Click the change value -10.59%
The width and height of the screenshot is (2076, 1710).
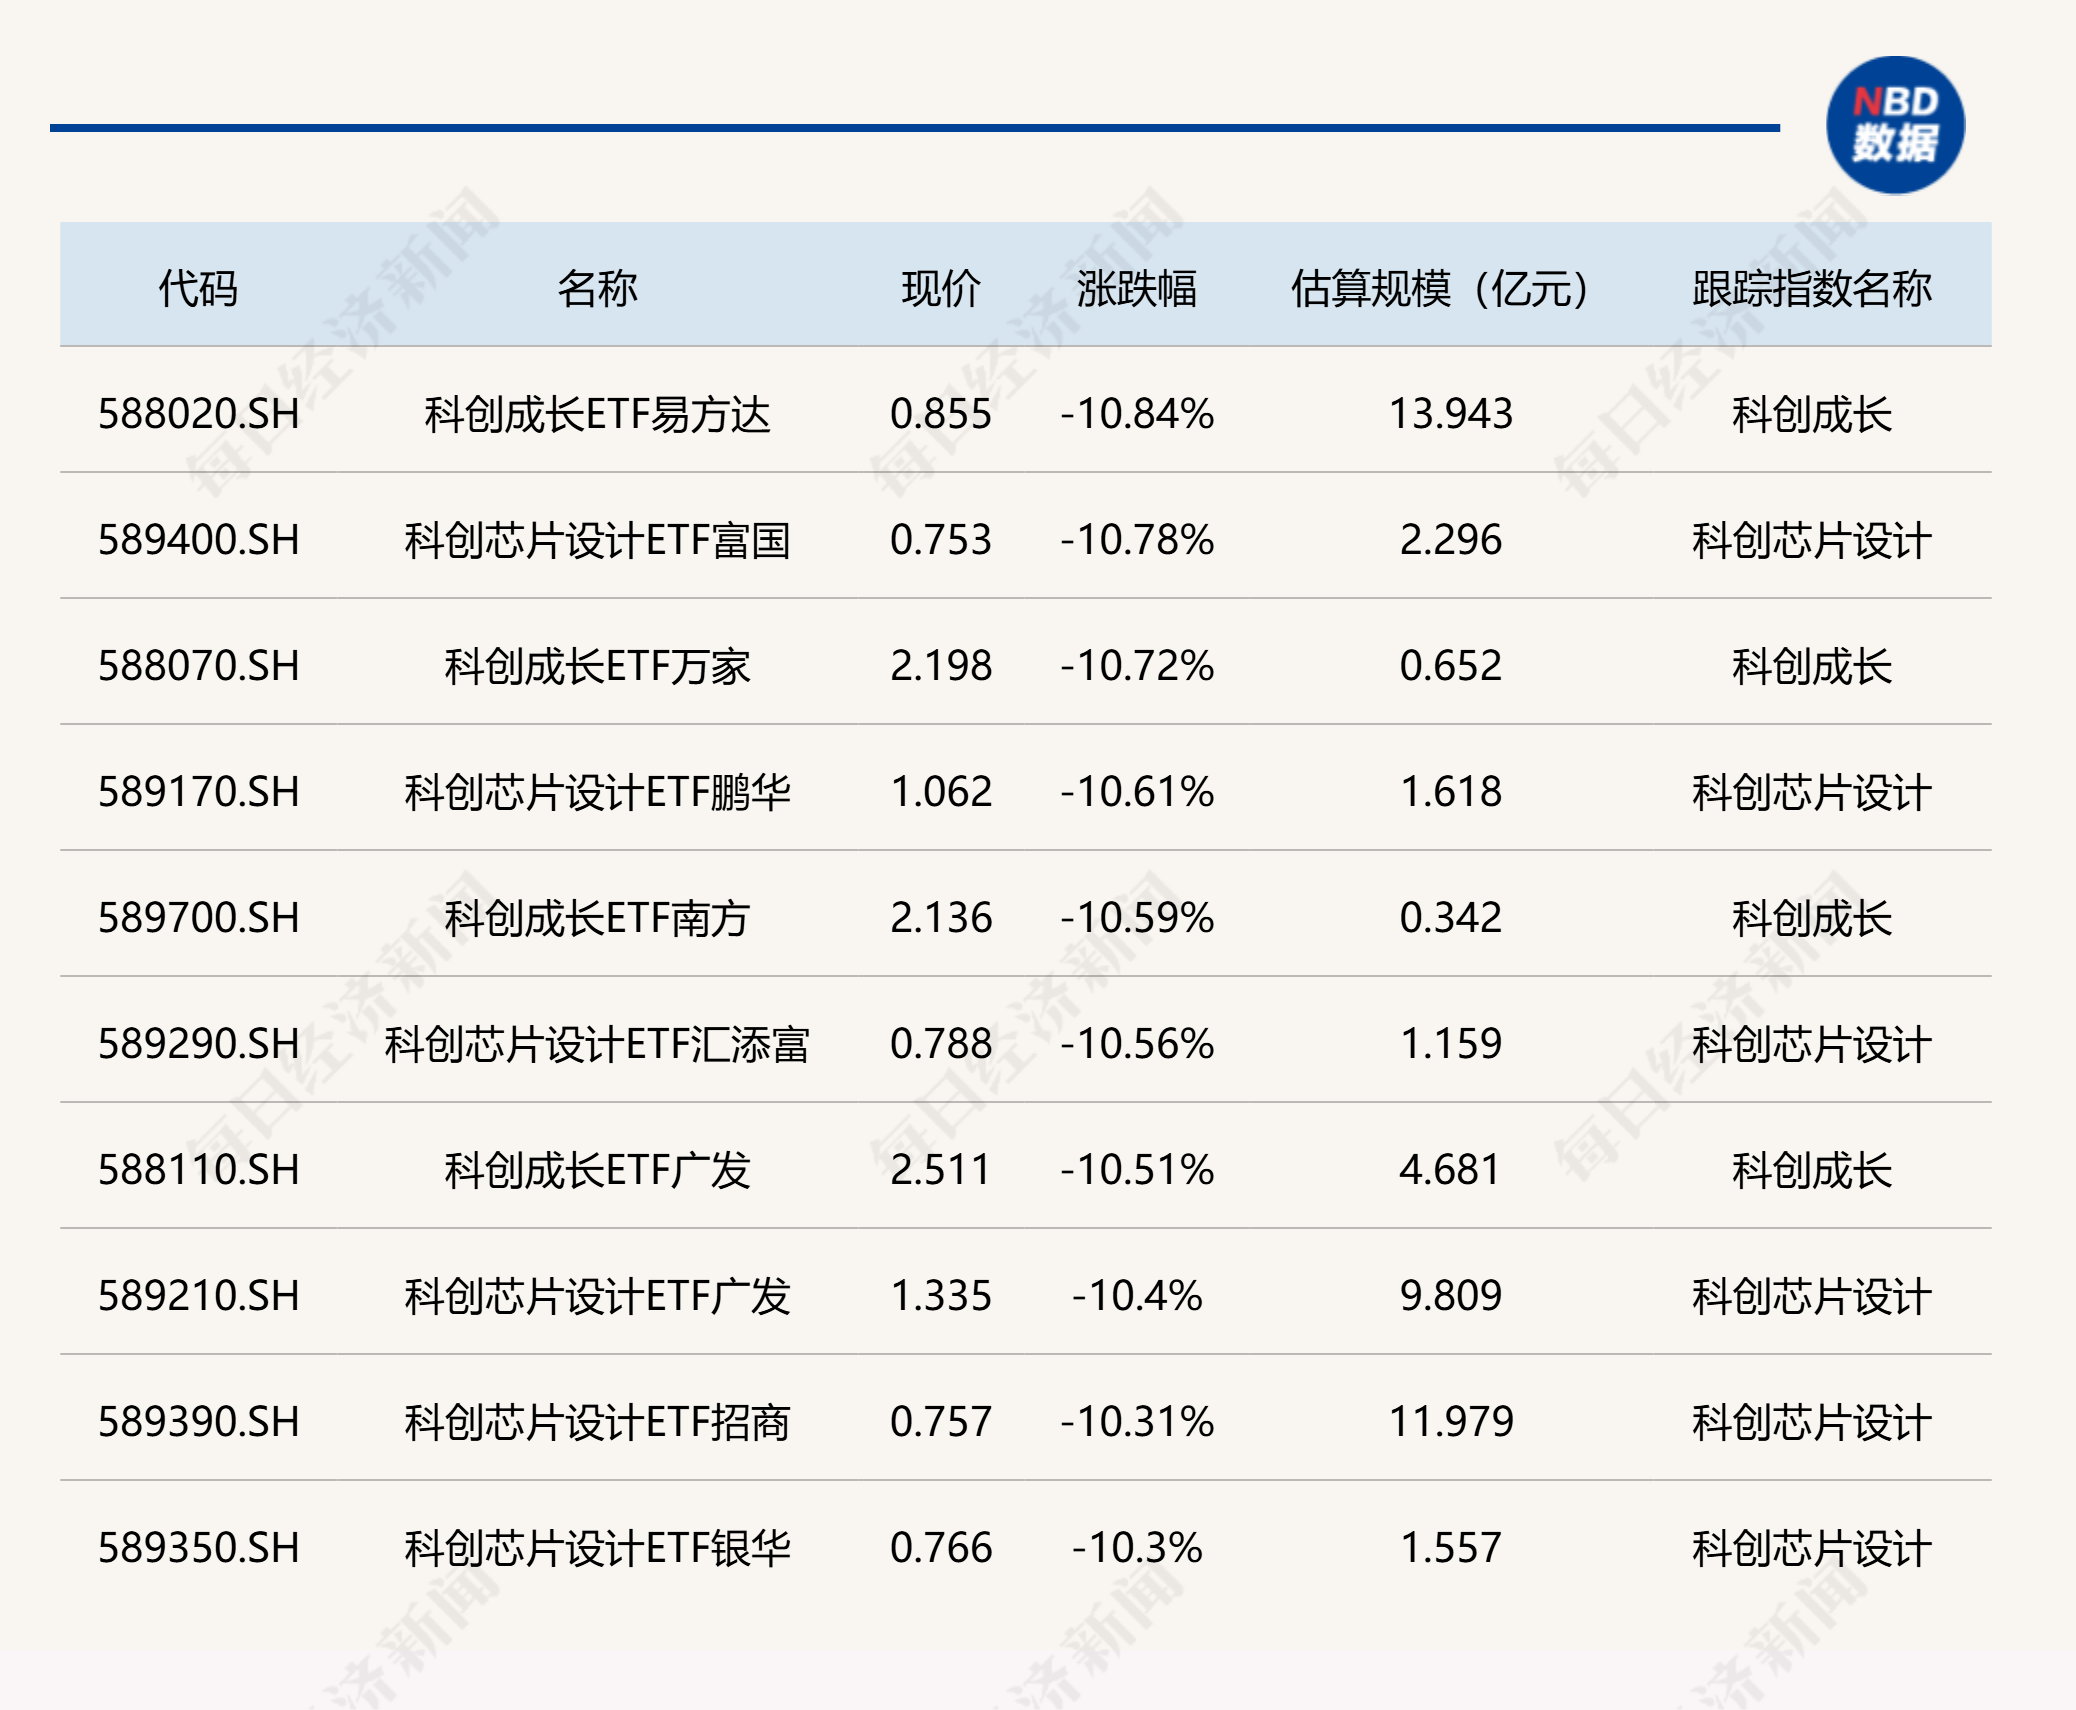[1137, 918]
